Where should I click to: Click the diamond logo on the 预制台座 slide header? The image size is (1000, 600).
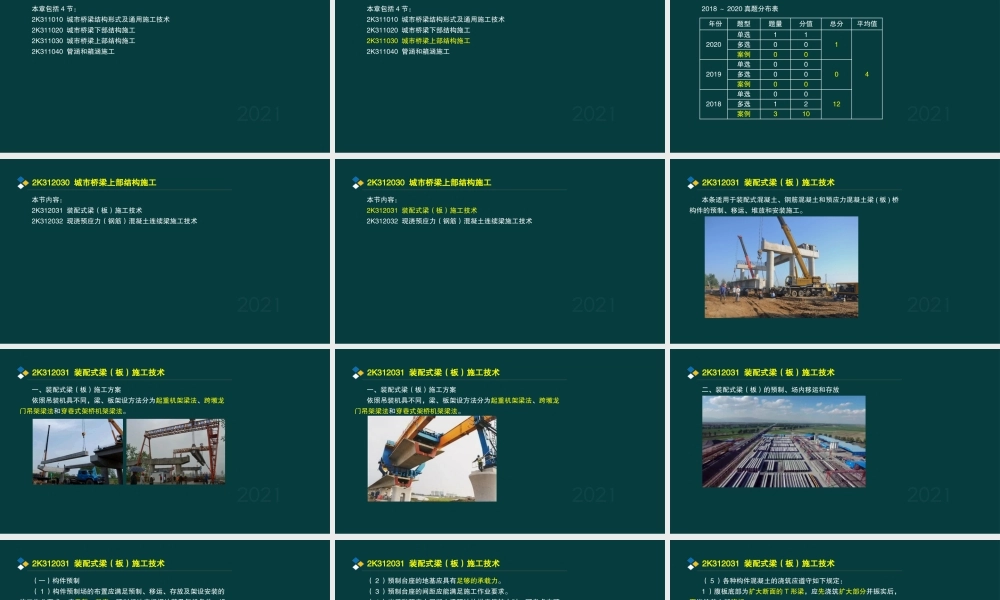pos(358,564)
